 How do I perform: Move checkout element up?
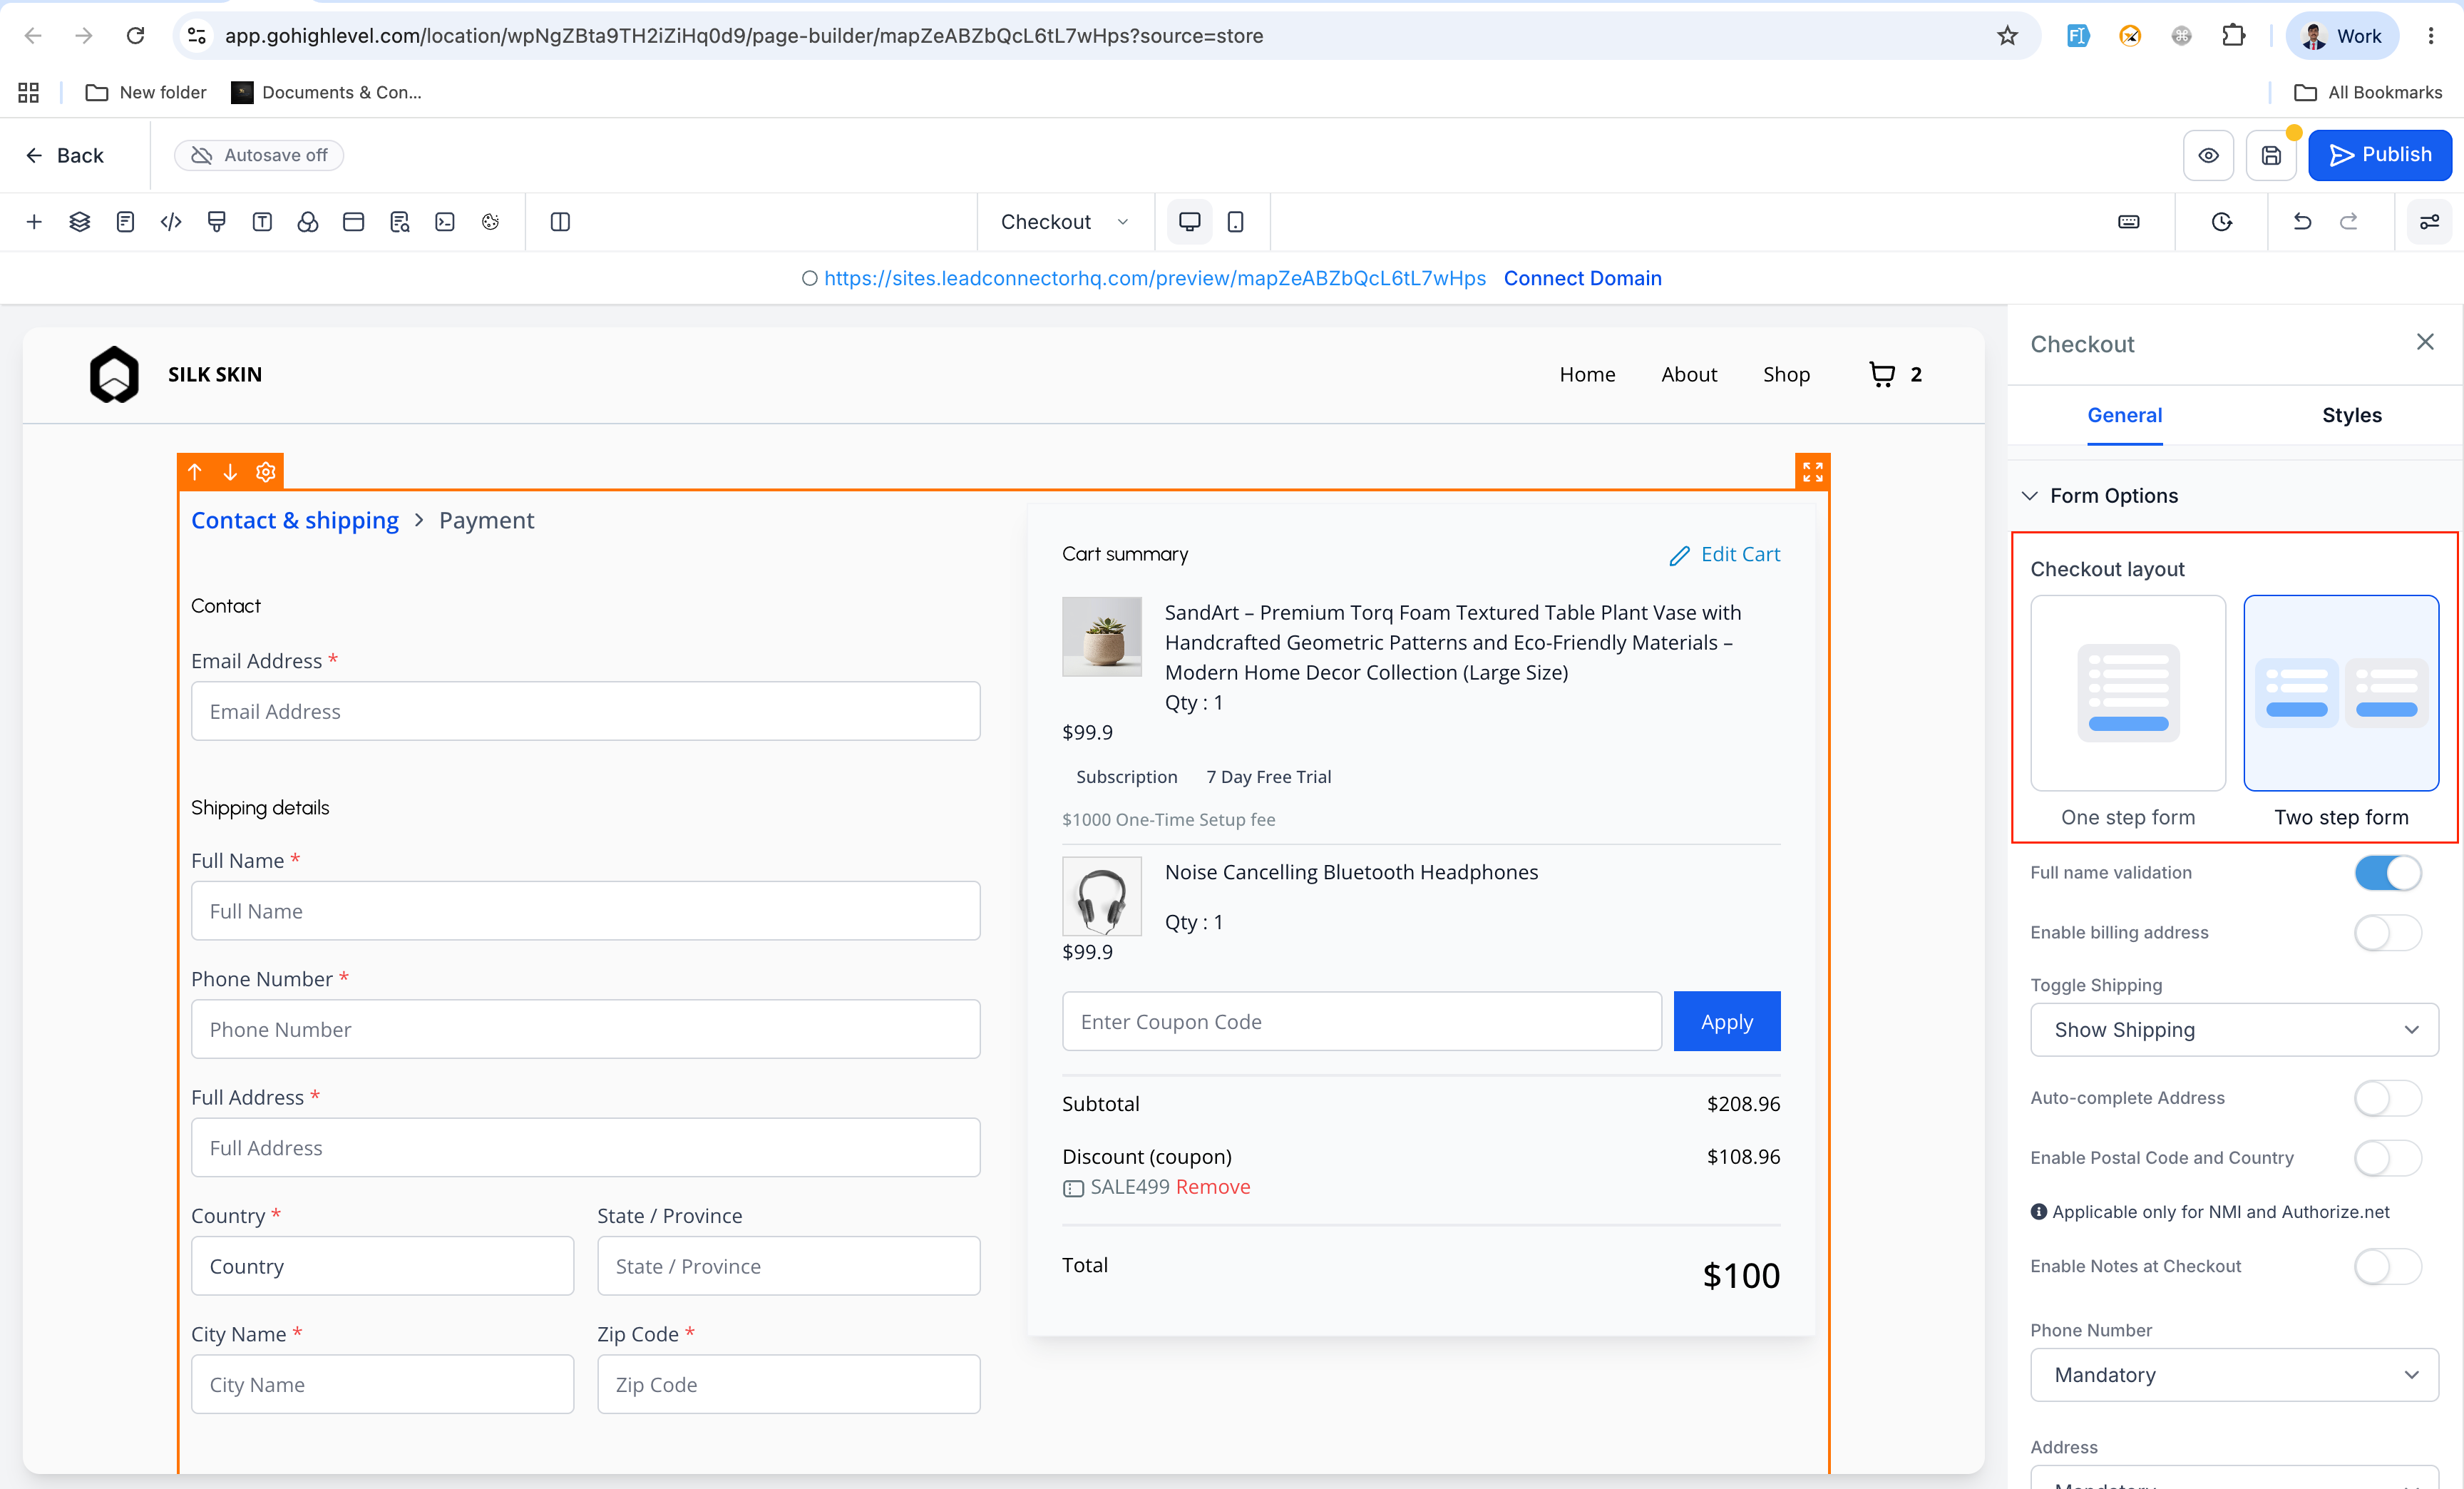click(195, 472)
